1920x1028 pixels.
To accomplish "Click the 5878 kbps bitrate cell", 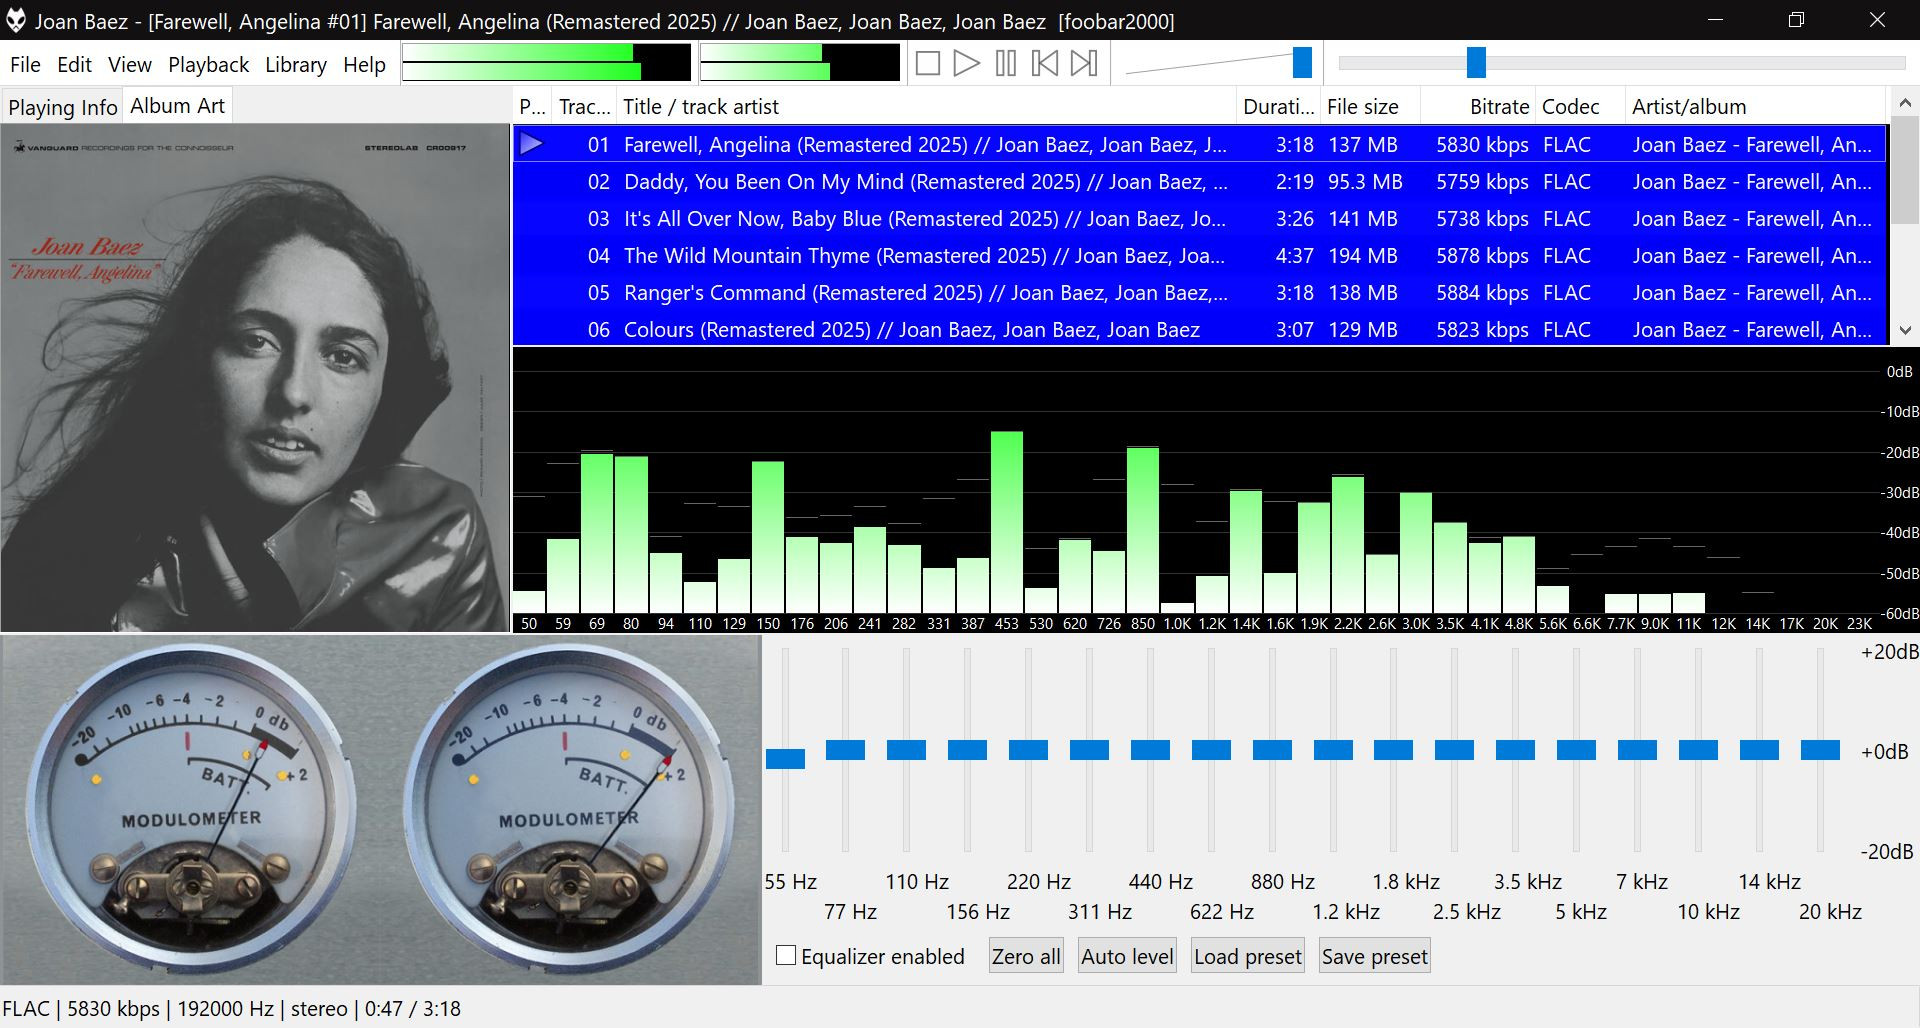I will pos(1482,256).
